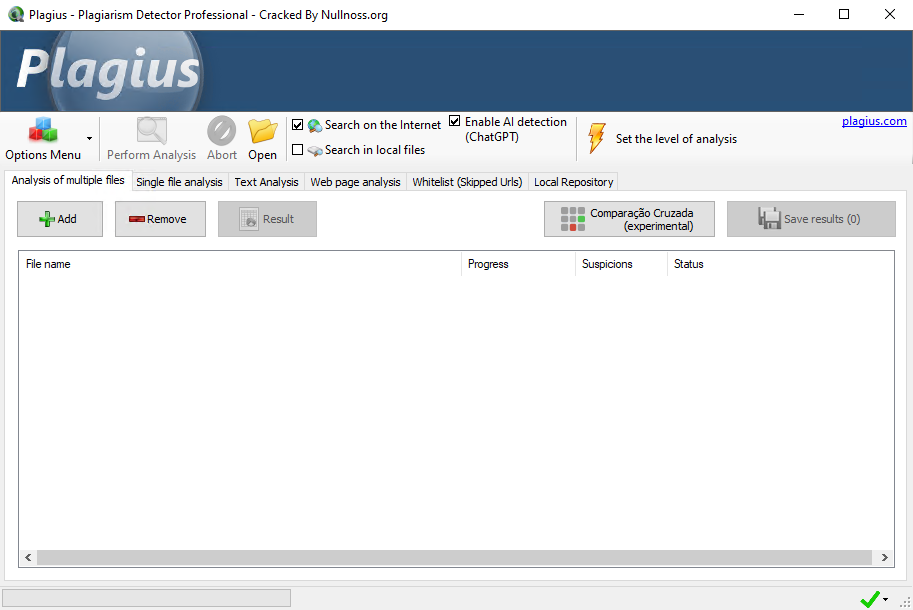
Task: Enable Search in local files checkbox
Action: point(298,150)
